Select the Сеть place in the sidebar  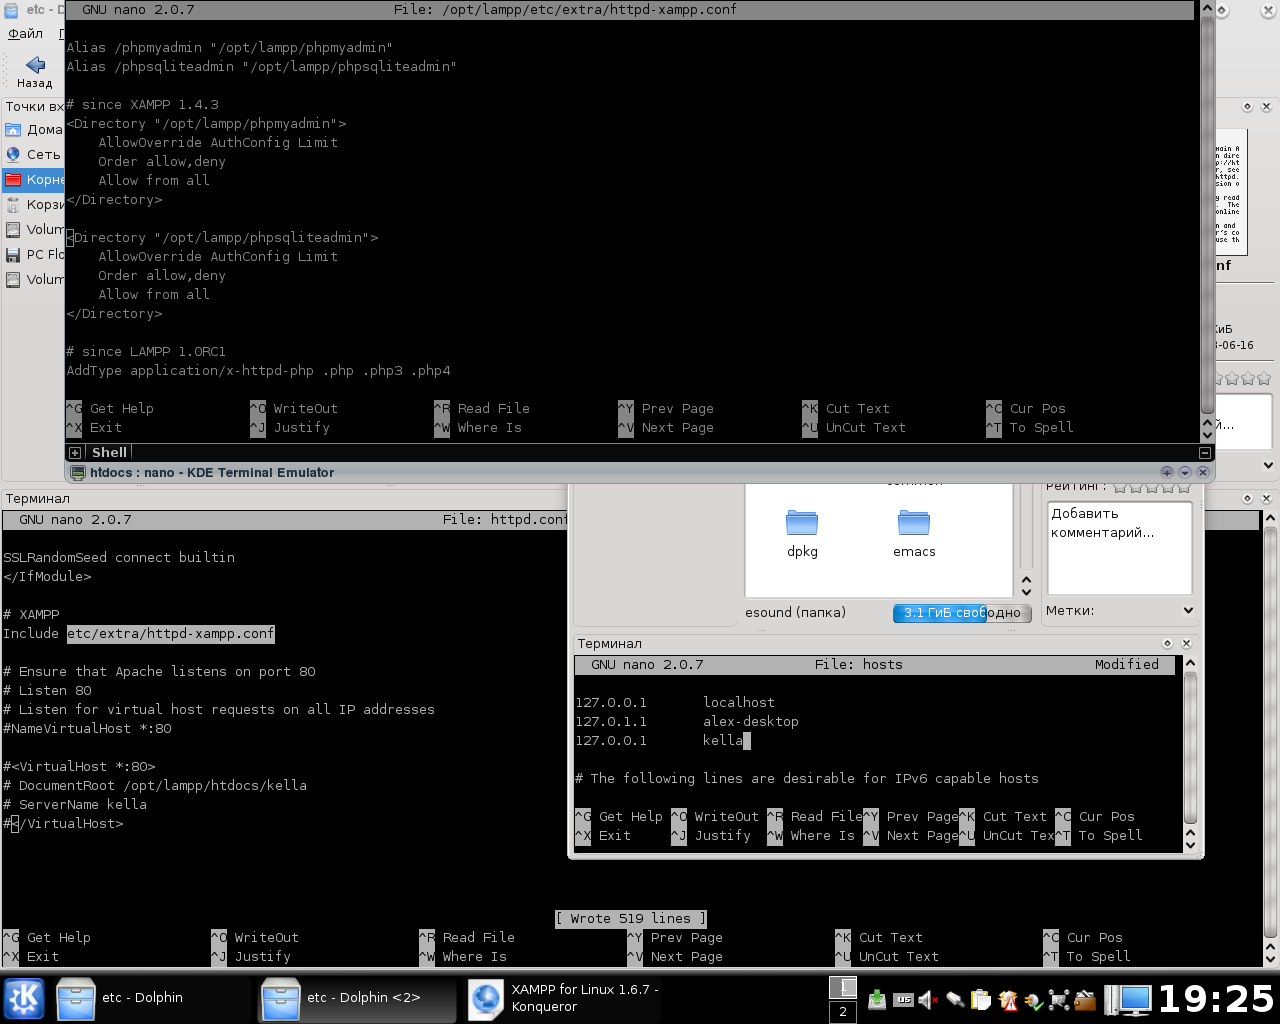33,154
